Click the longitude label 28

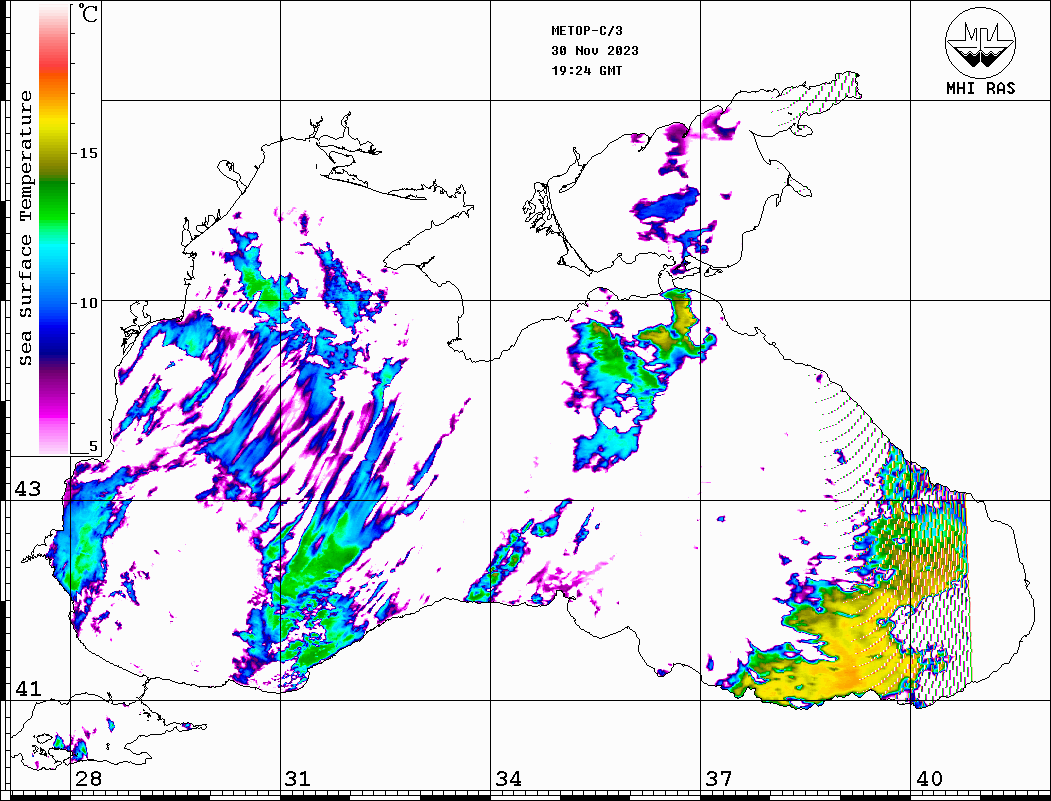[x=88, y=779]
